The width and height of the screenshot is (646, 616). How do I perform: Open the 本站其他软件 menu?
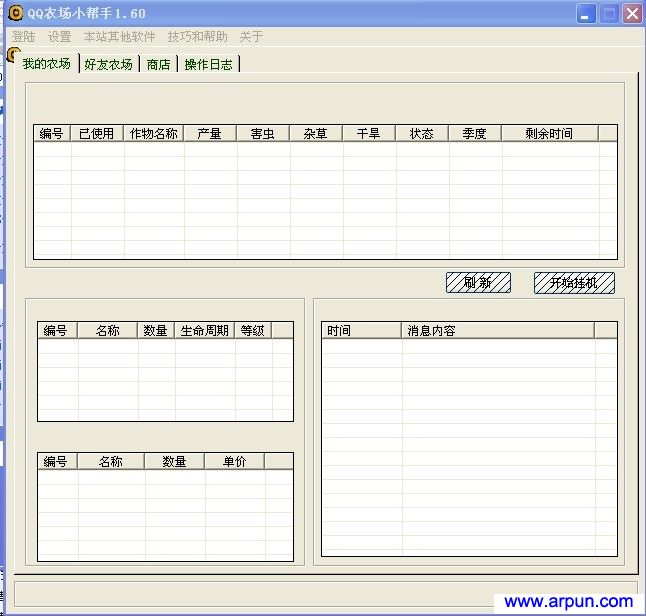(119, 37)
